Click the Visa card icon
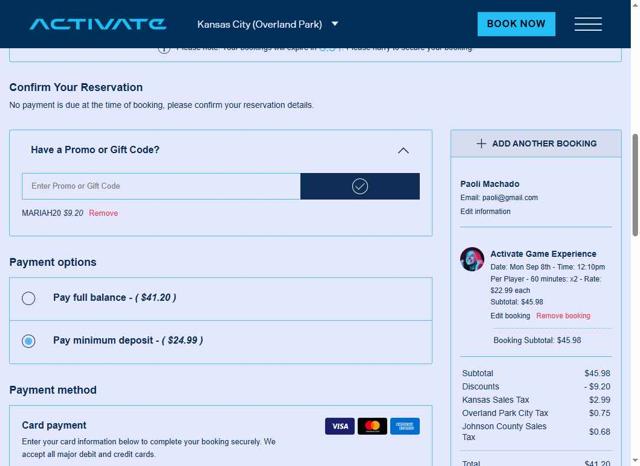The height and width of the screenshot is (466, 640). [x=340, y=426]
